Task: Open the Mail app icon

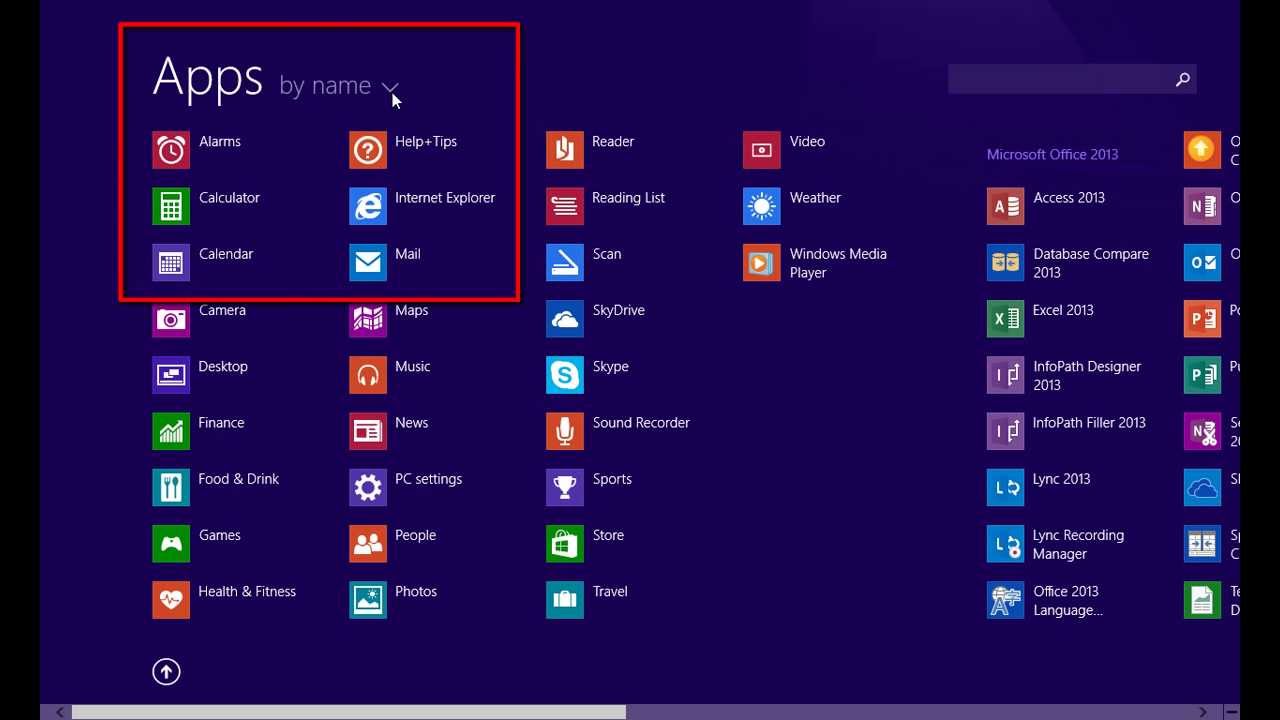Action: point(368,263)
